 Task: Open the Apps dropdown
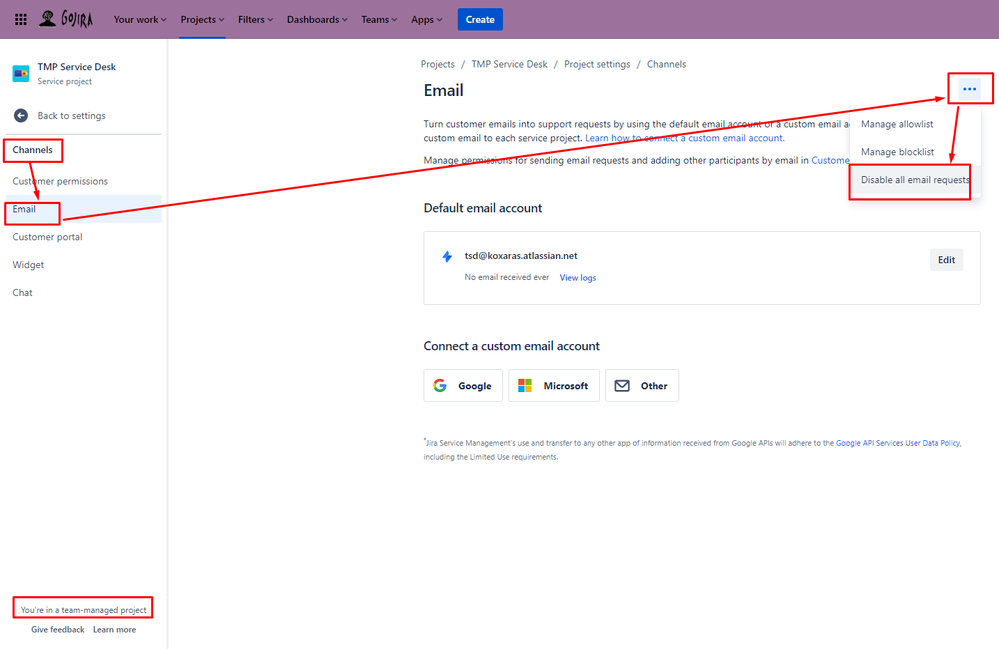coord(426,19)
